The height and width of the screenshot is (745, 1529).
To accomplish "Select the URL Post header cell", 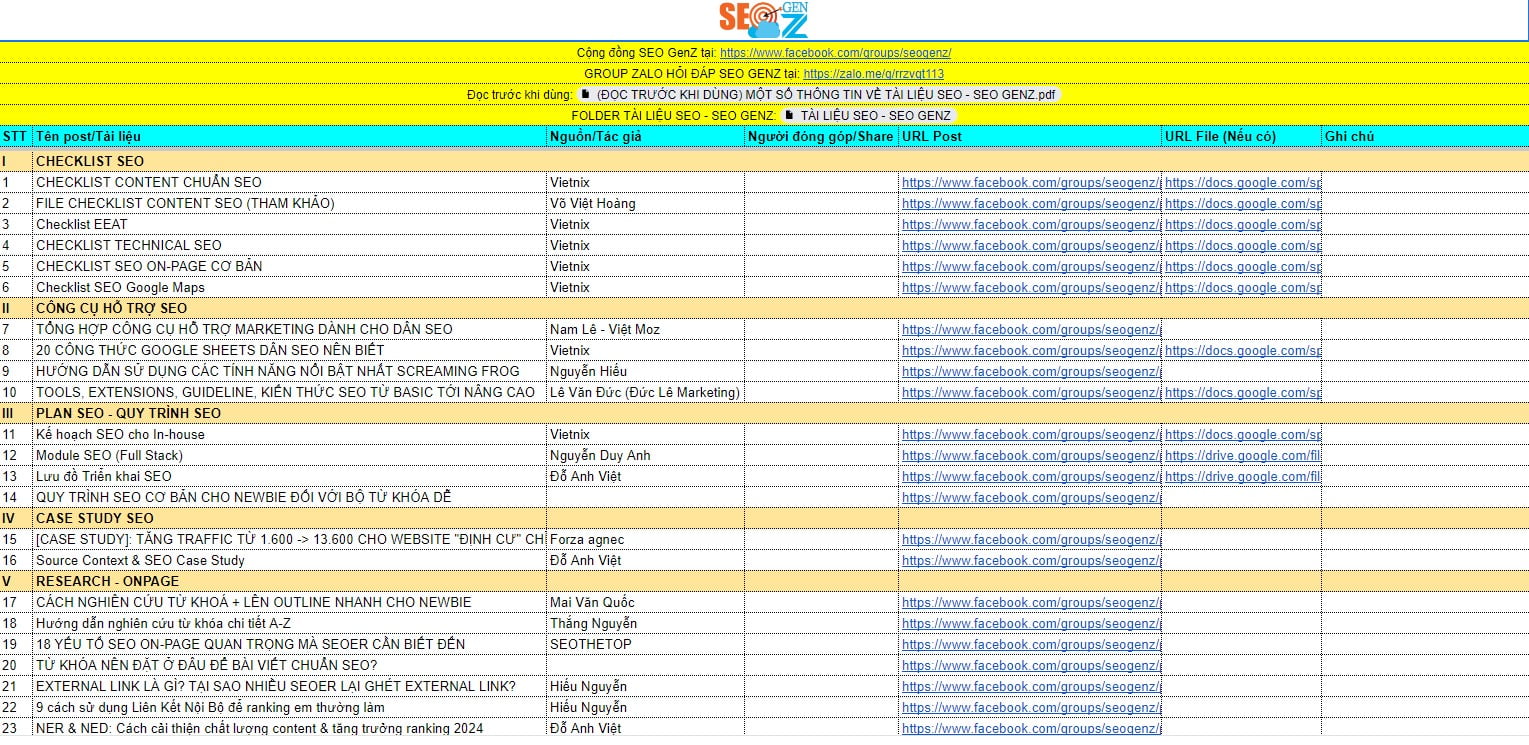I will [1030, 137].
